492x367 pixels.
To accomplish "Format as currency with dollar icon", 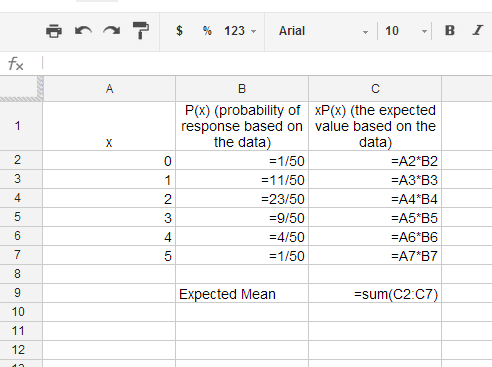I will [x=179, y=31].
